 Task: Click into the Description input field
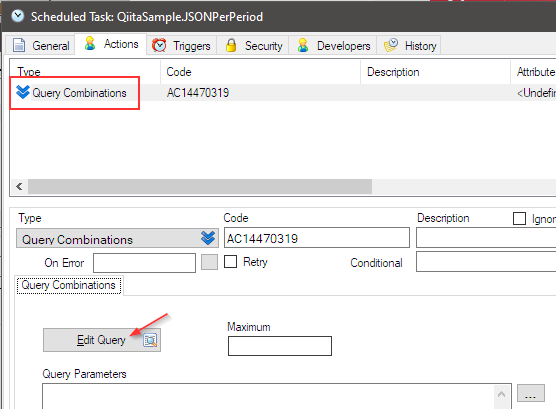coord(486,238)
